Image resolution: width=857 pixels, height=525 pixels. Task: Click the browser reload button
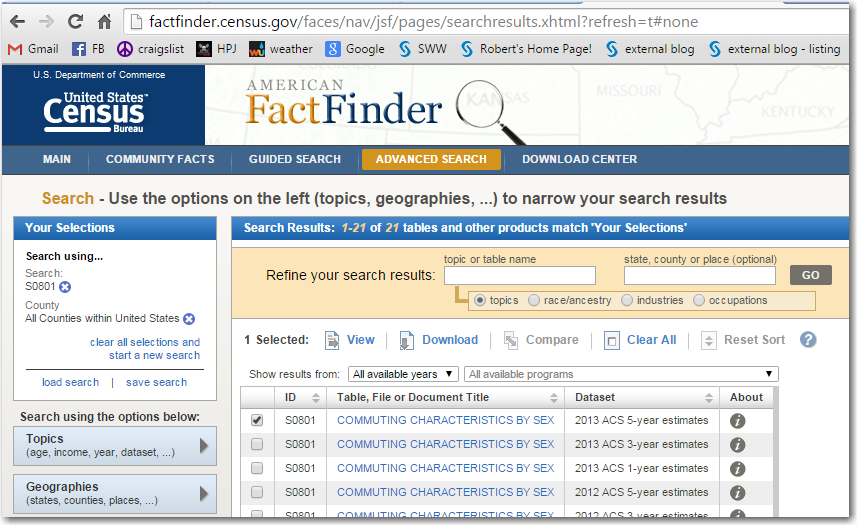[x=75, y=21]
